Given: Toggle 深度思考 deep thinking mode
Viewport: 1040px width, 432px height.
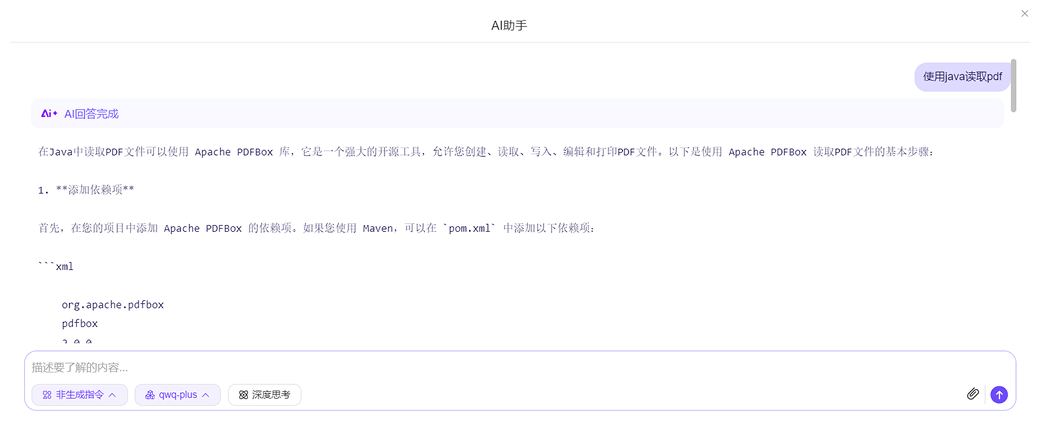Looking at the screenshot, I should [x=264, y=395].
